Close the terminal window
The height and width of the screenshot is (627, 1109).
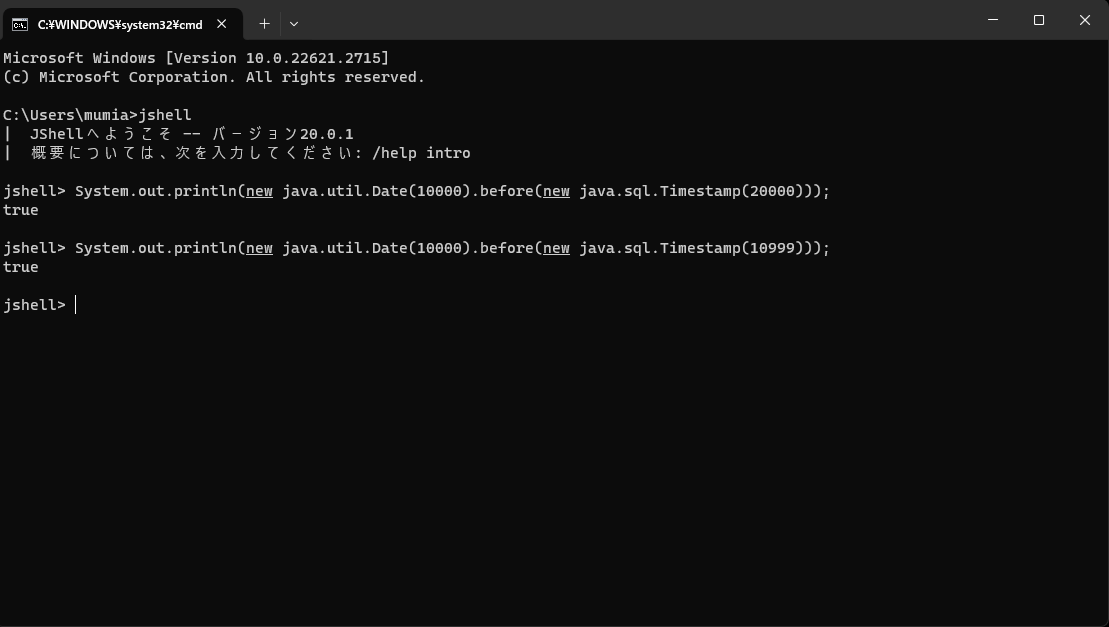click(1084, 20)
